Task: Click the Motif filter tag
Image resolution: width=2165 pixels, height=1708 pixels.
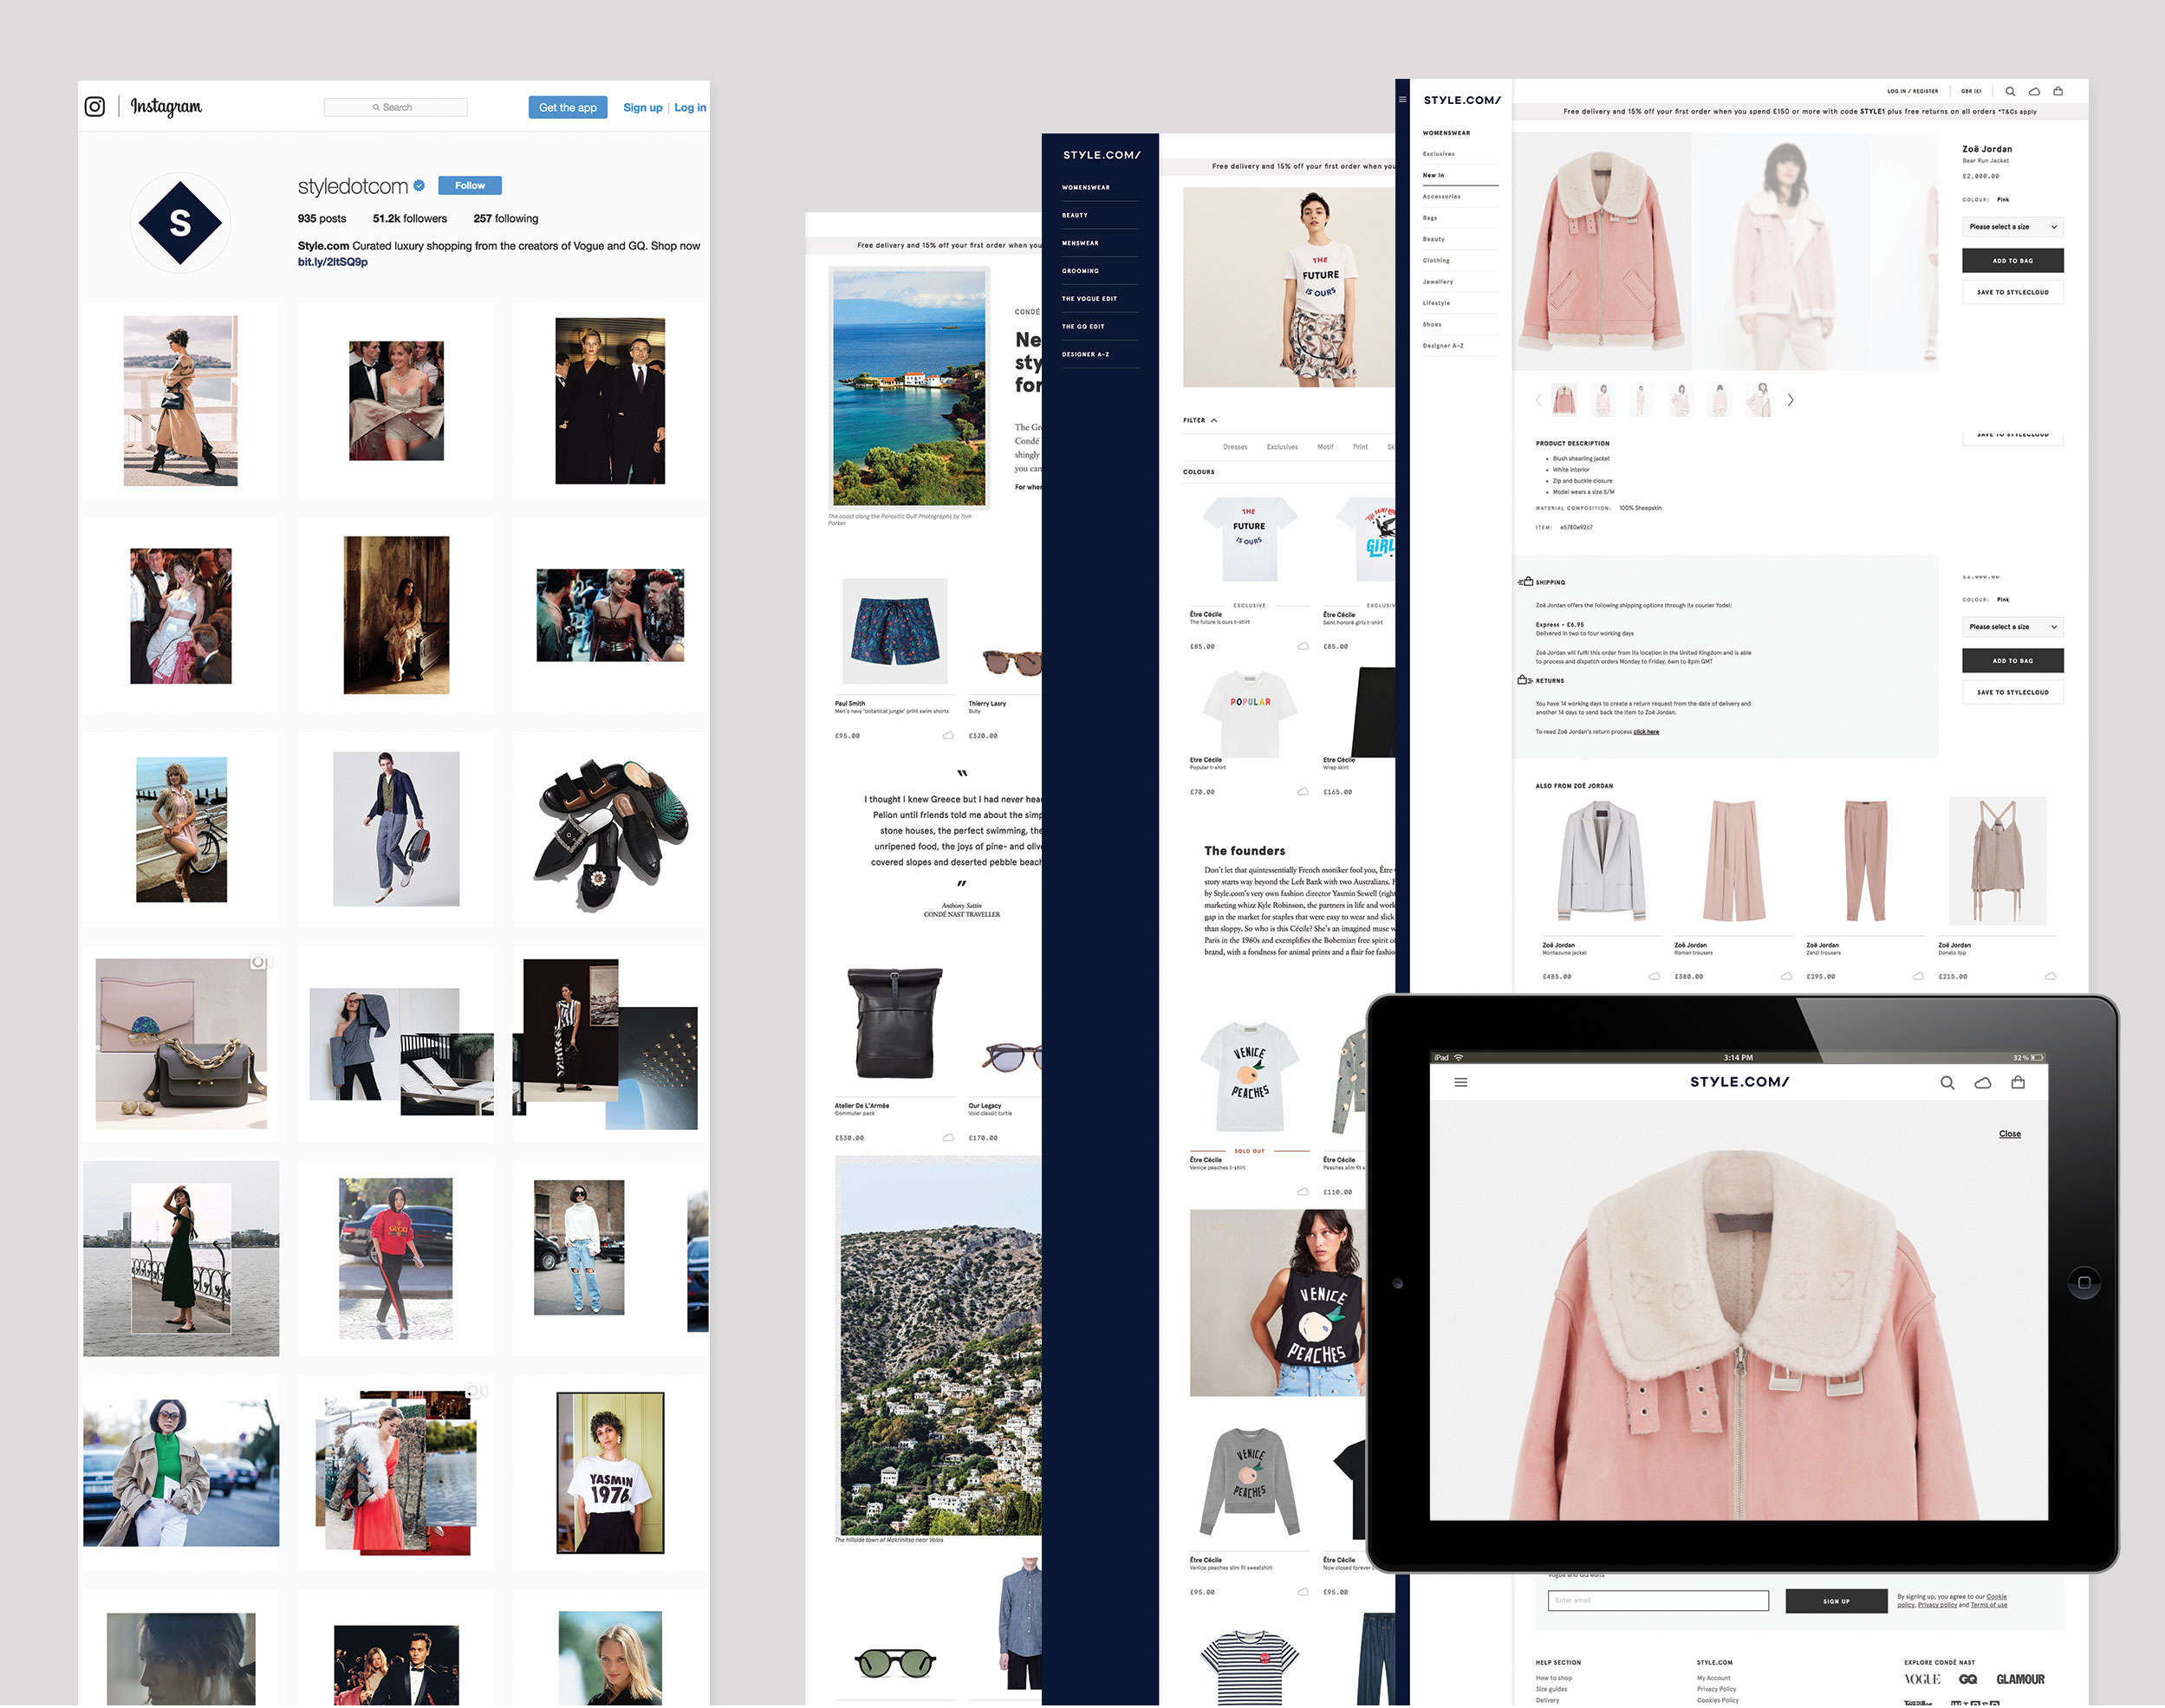Action: point(1325,447)
